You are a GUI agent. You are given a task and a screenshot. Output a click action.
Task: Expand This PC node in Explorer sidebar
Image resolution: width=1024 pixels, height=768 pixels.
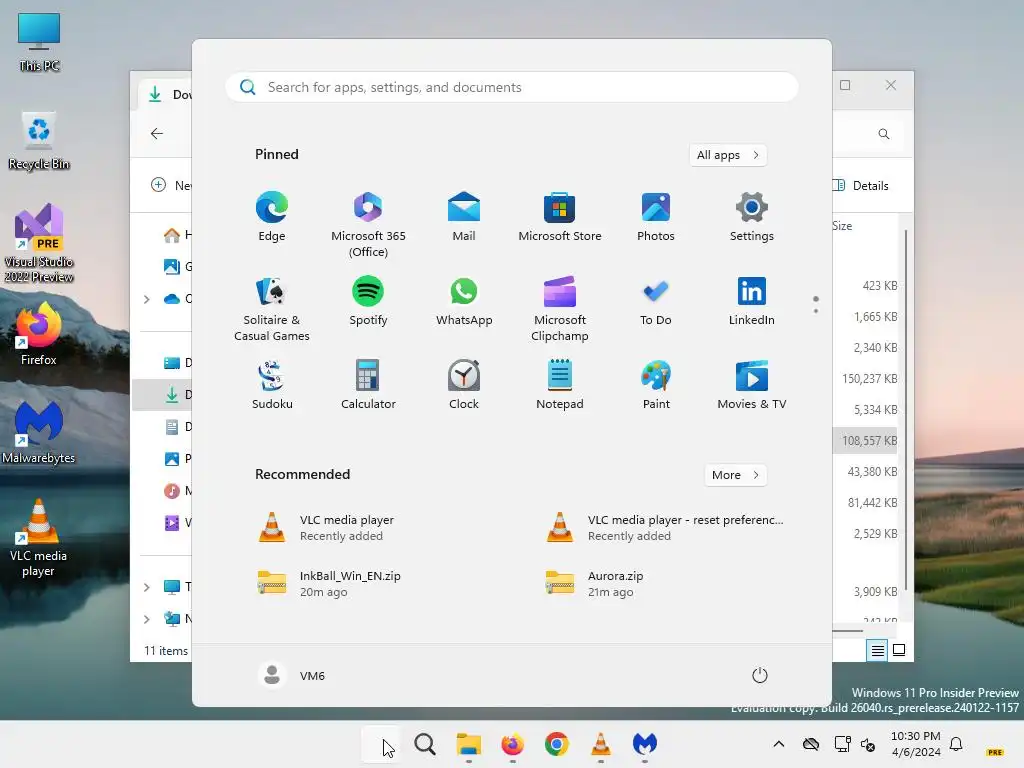147,587
